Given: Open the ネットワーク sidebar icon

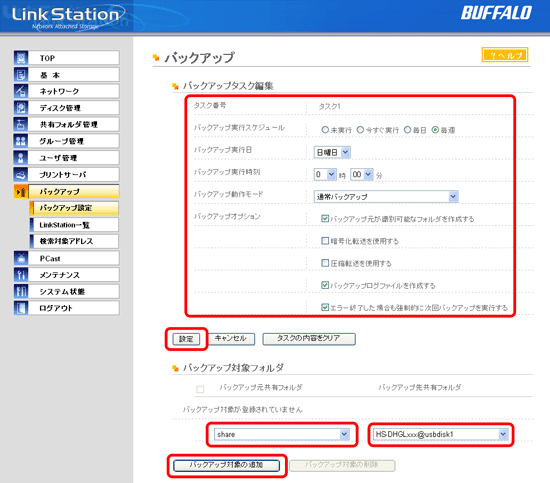Looking at the screenshot, I should click(x=21, y=91).
